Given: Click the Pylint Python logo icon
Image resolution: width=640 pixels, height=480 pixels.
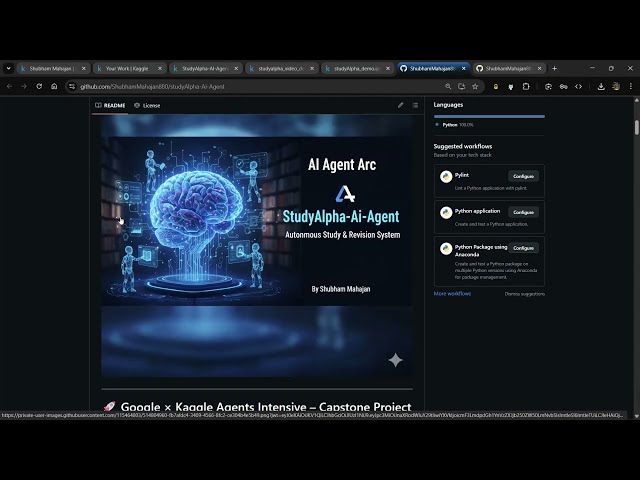Looking at the screenshot, I should click(x=446, y=177).
